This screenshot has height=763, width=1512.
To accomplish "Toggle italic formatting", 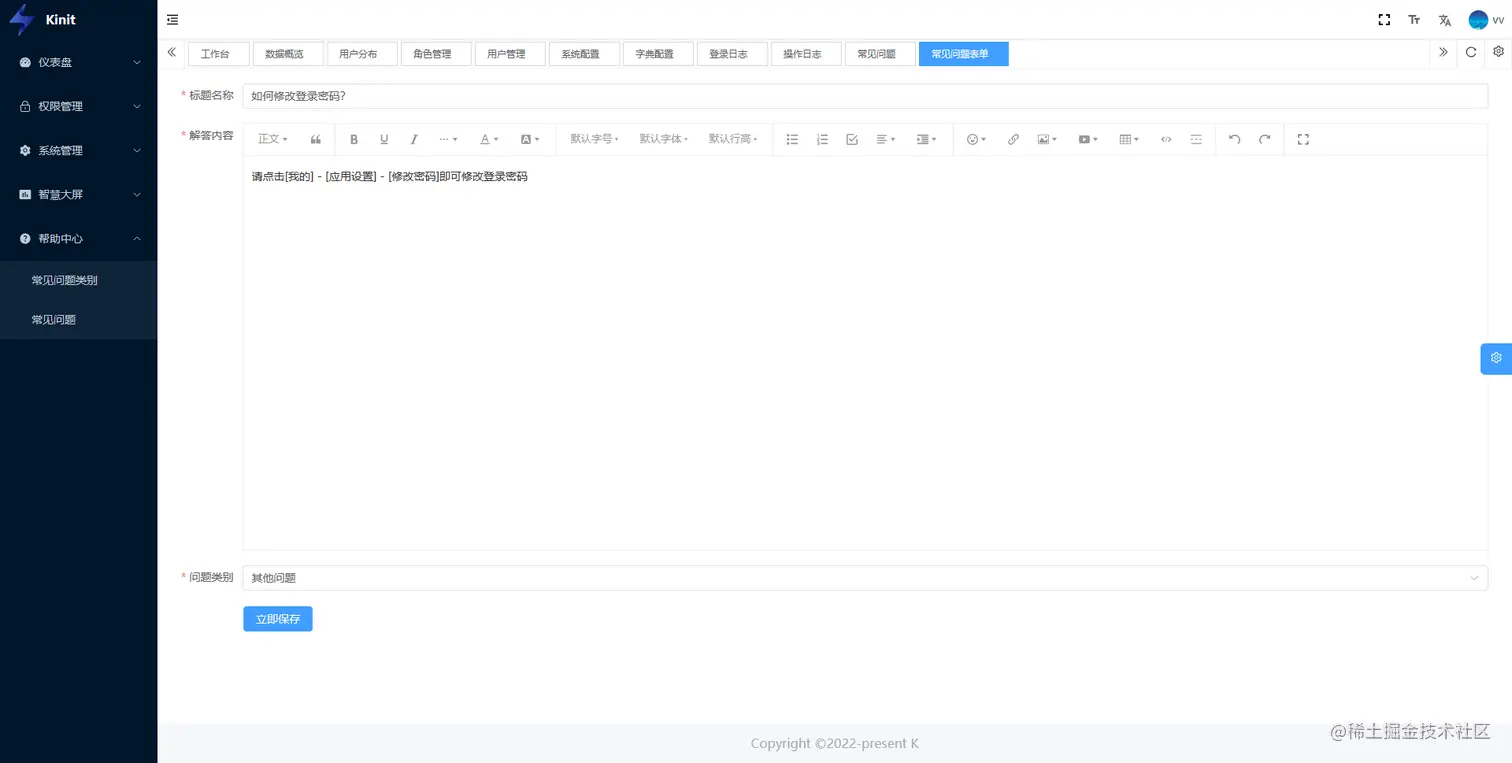I will (x=414, y=139).
